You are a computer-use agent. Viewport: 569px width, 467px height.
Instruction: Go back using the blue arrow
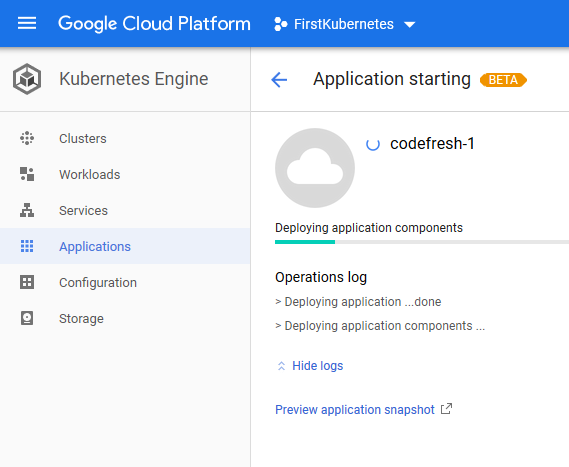(279, 79)
